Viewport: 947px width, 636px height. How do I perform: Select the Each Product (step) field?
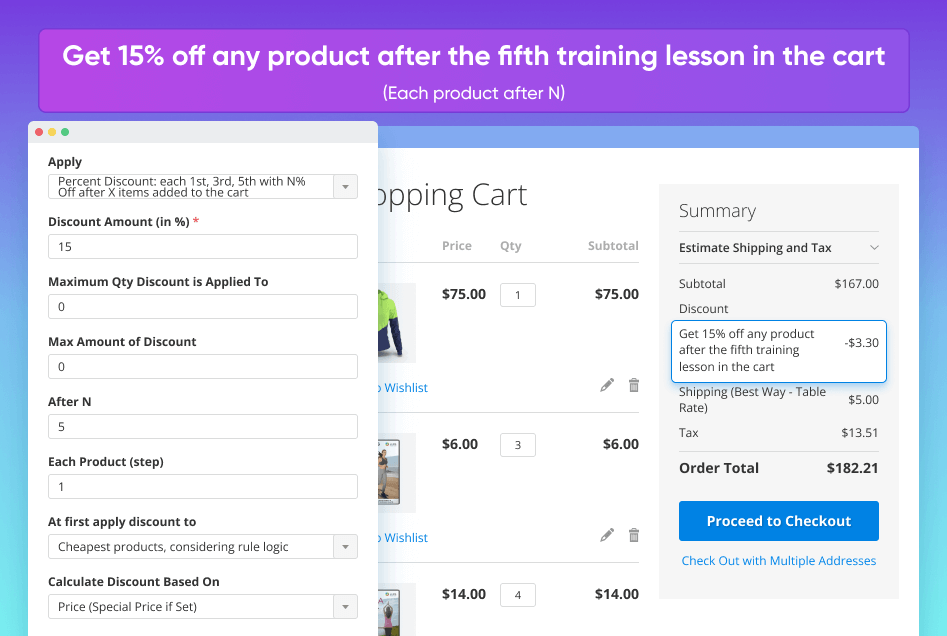coord(202,487)
